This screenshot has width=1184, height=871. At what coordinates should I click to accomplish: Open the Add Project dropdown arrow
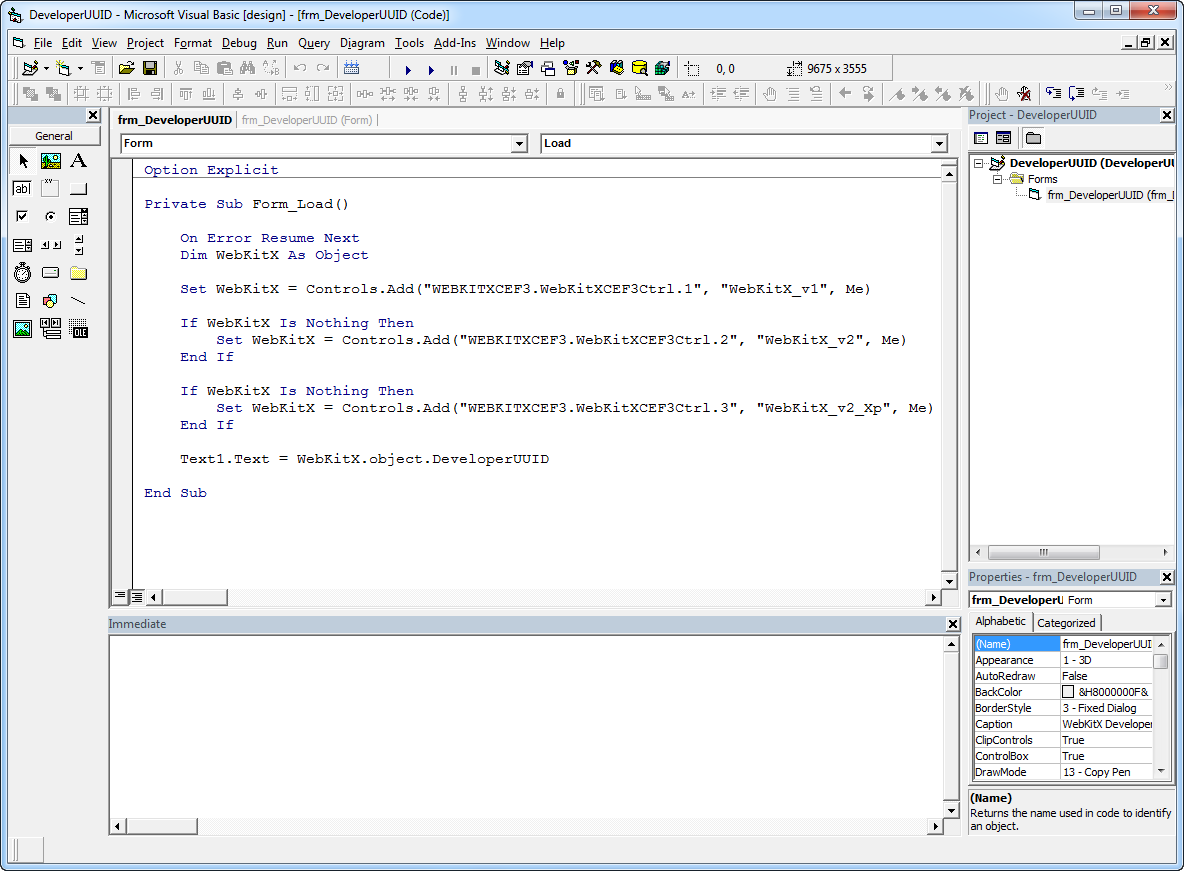(x=46, y=69)
